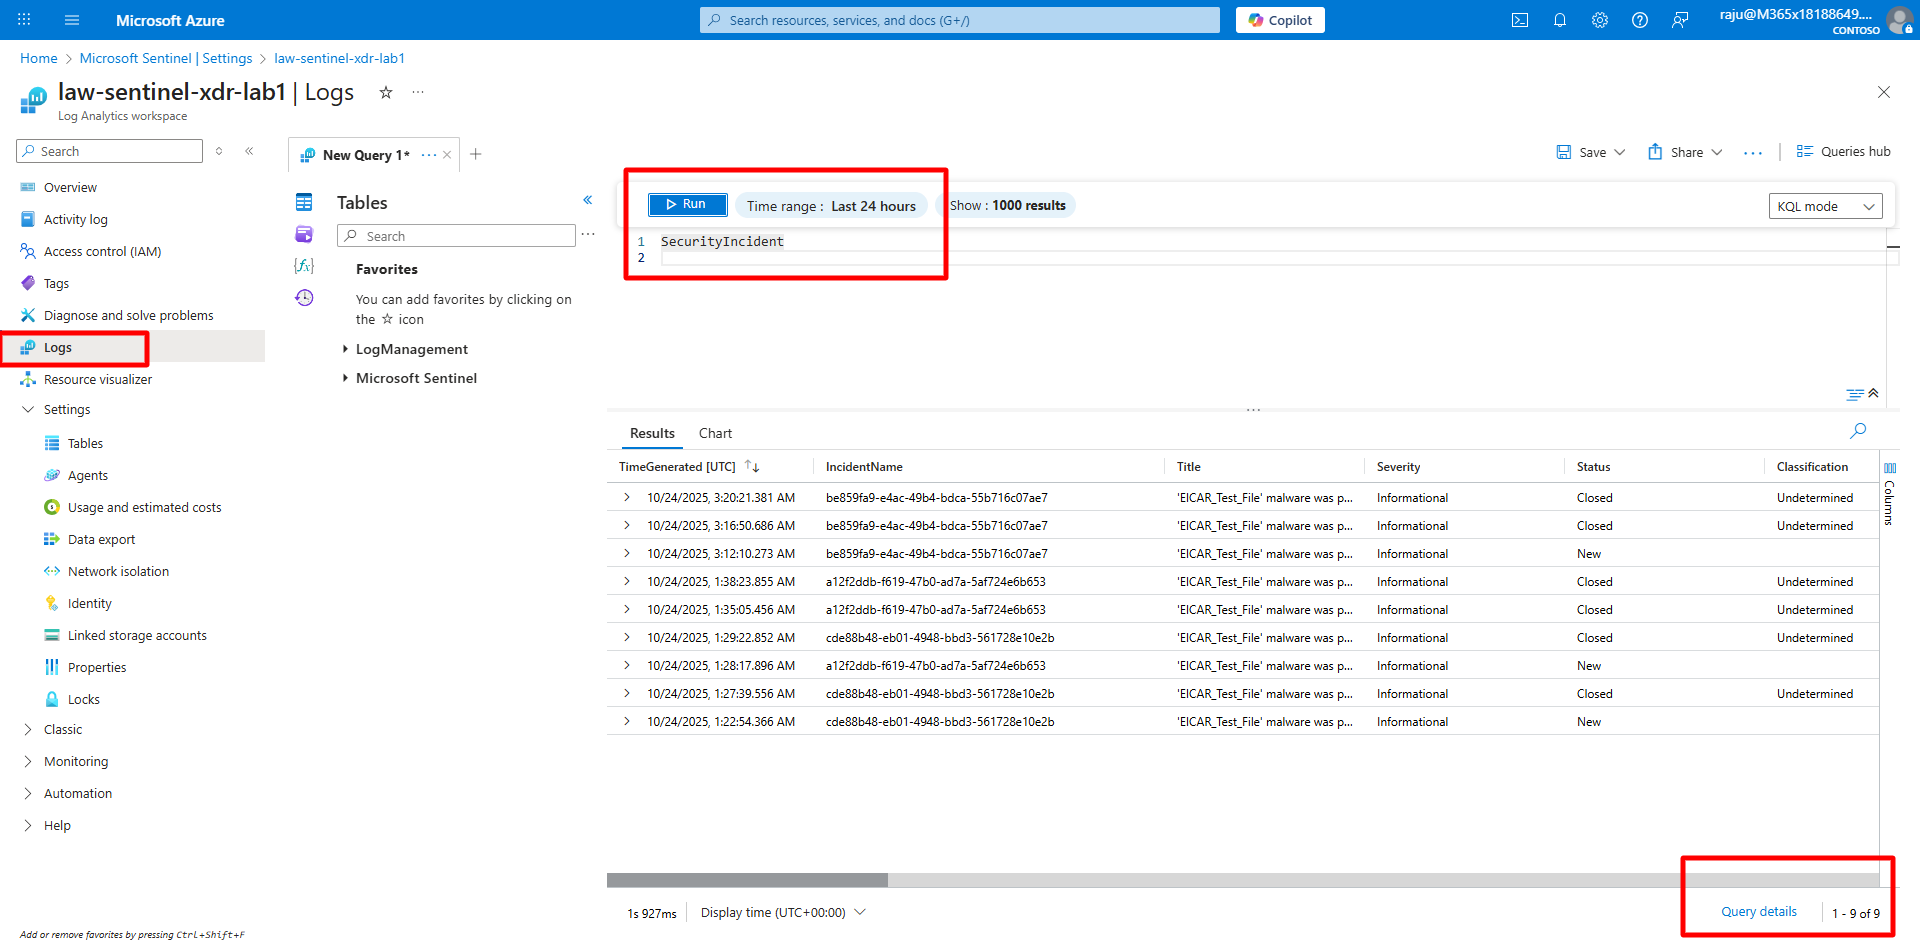Change Display time UTC dropdown
The height and width of the screenshot is (945, 1920).
click(783, 913)
